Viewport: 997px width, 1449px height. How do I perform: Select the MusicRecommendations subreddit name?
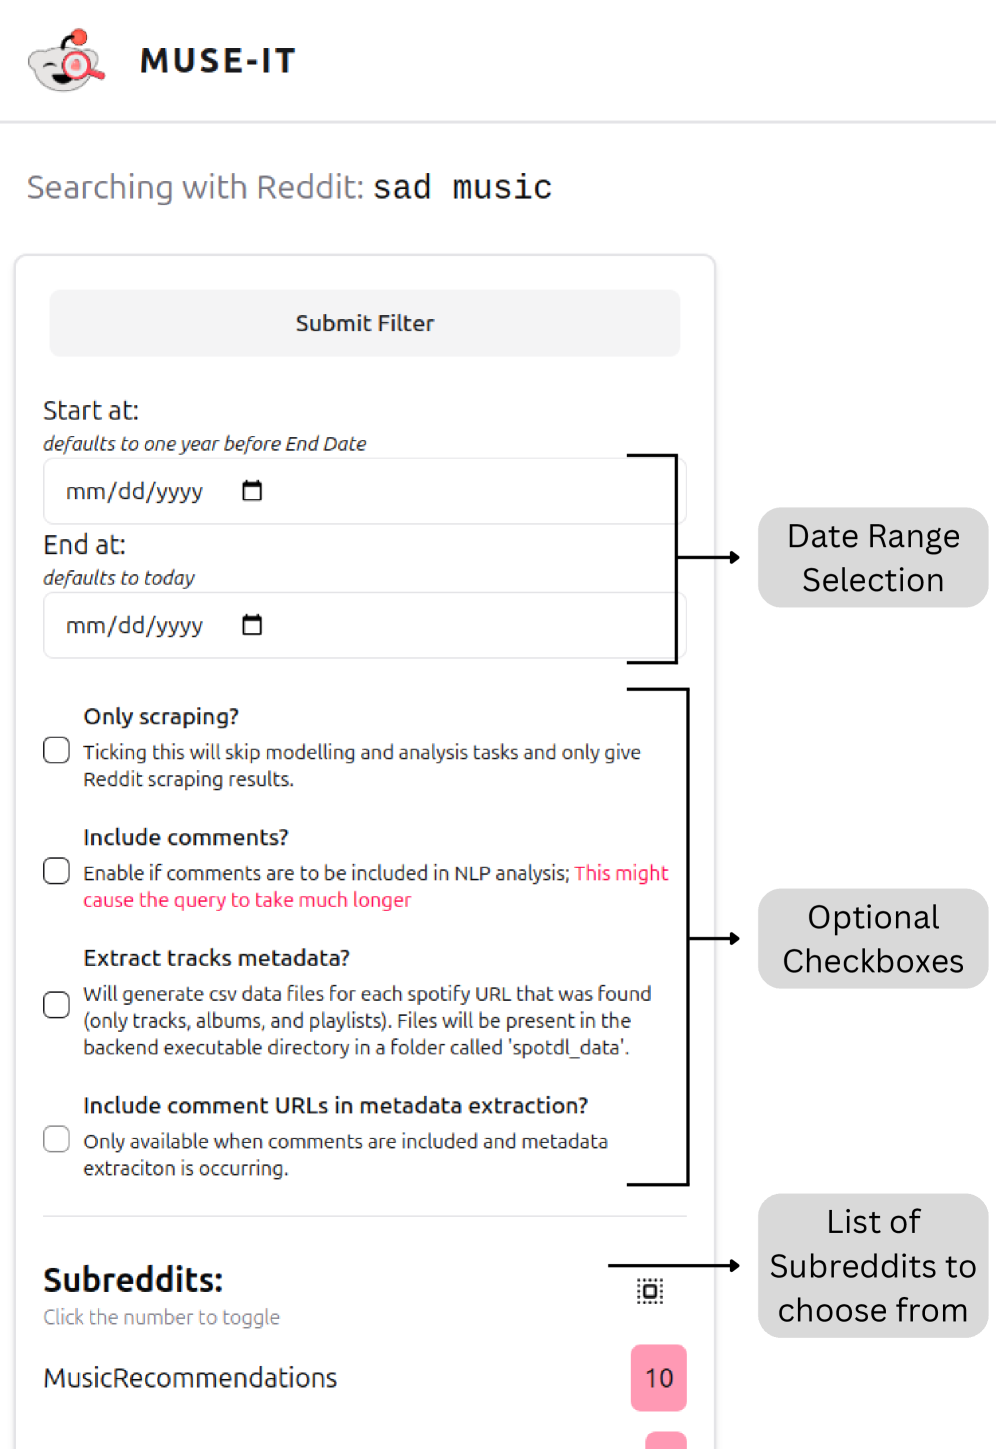(x=190, y=1378)
